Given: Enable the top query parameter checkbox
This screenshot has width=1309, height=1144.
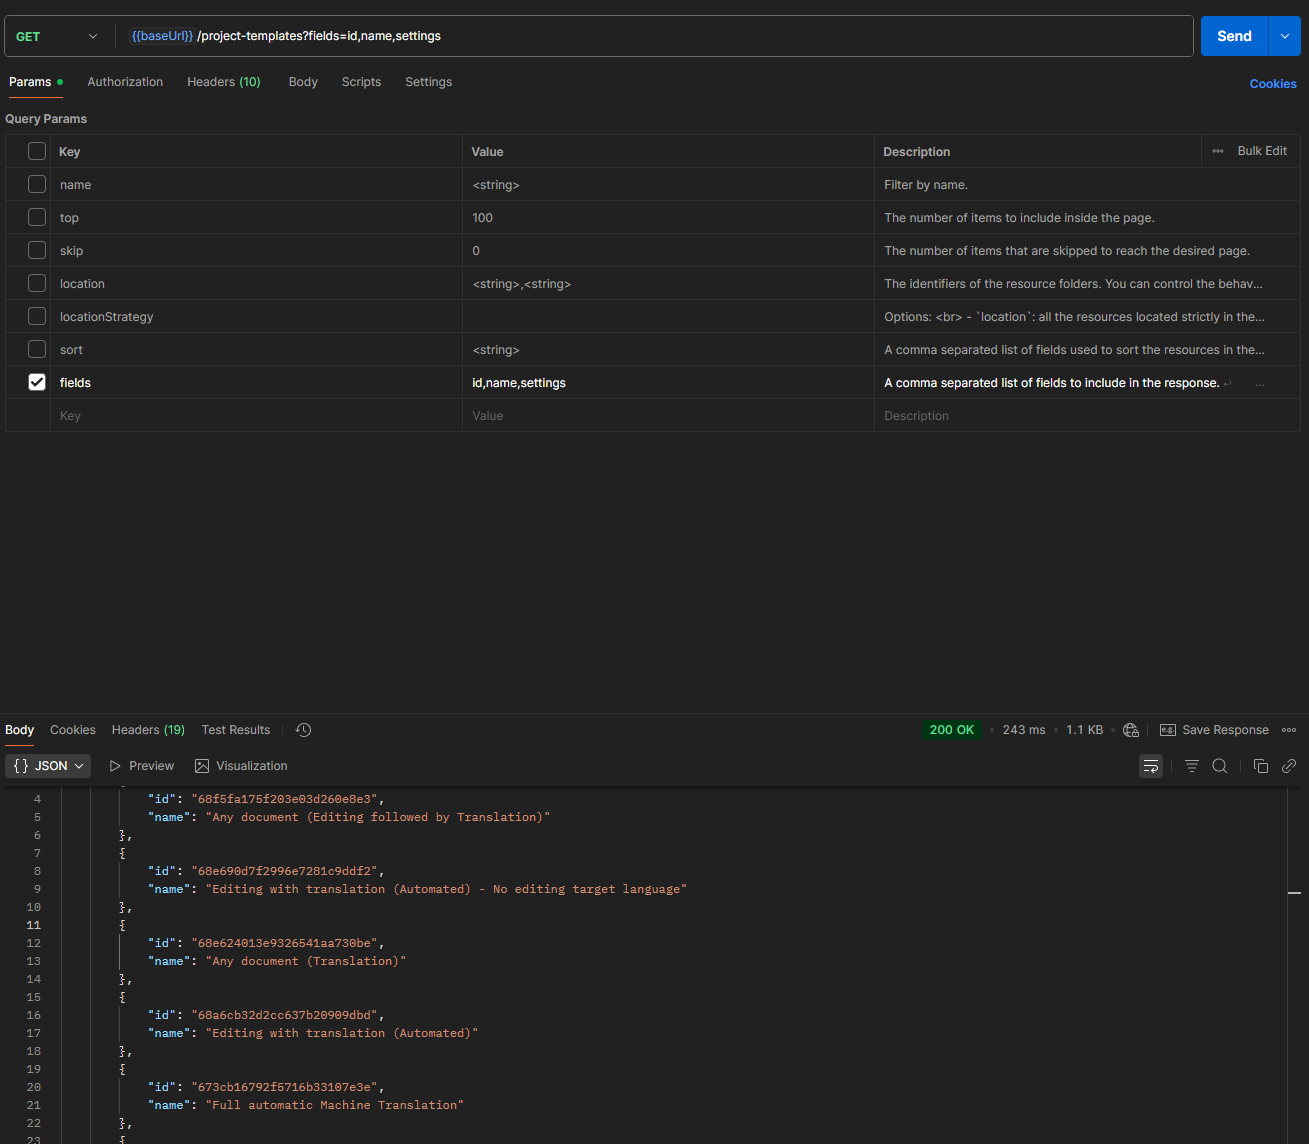Looking at the screenshot, I should coord(37,217).
